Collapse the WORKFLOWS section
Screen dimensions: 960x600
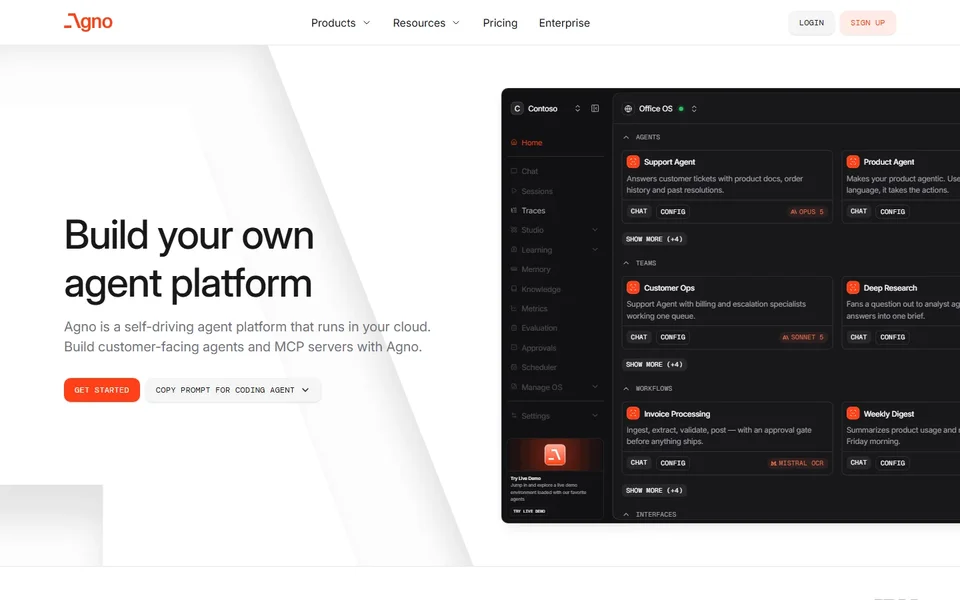point(626,389)
